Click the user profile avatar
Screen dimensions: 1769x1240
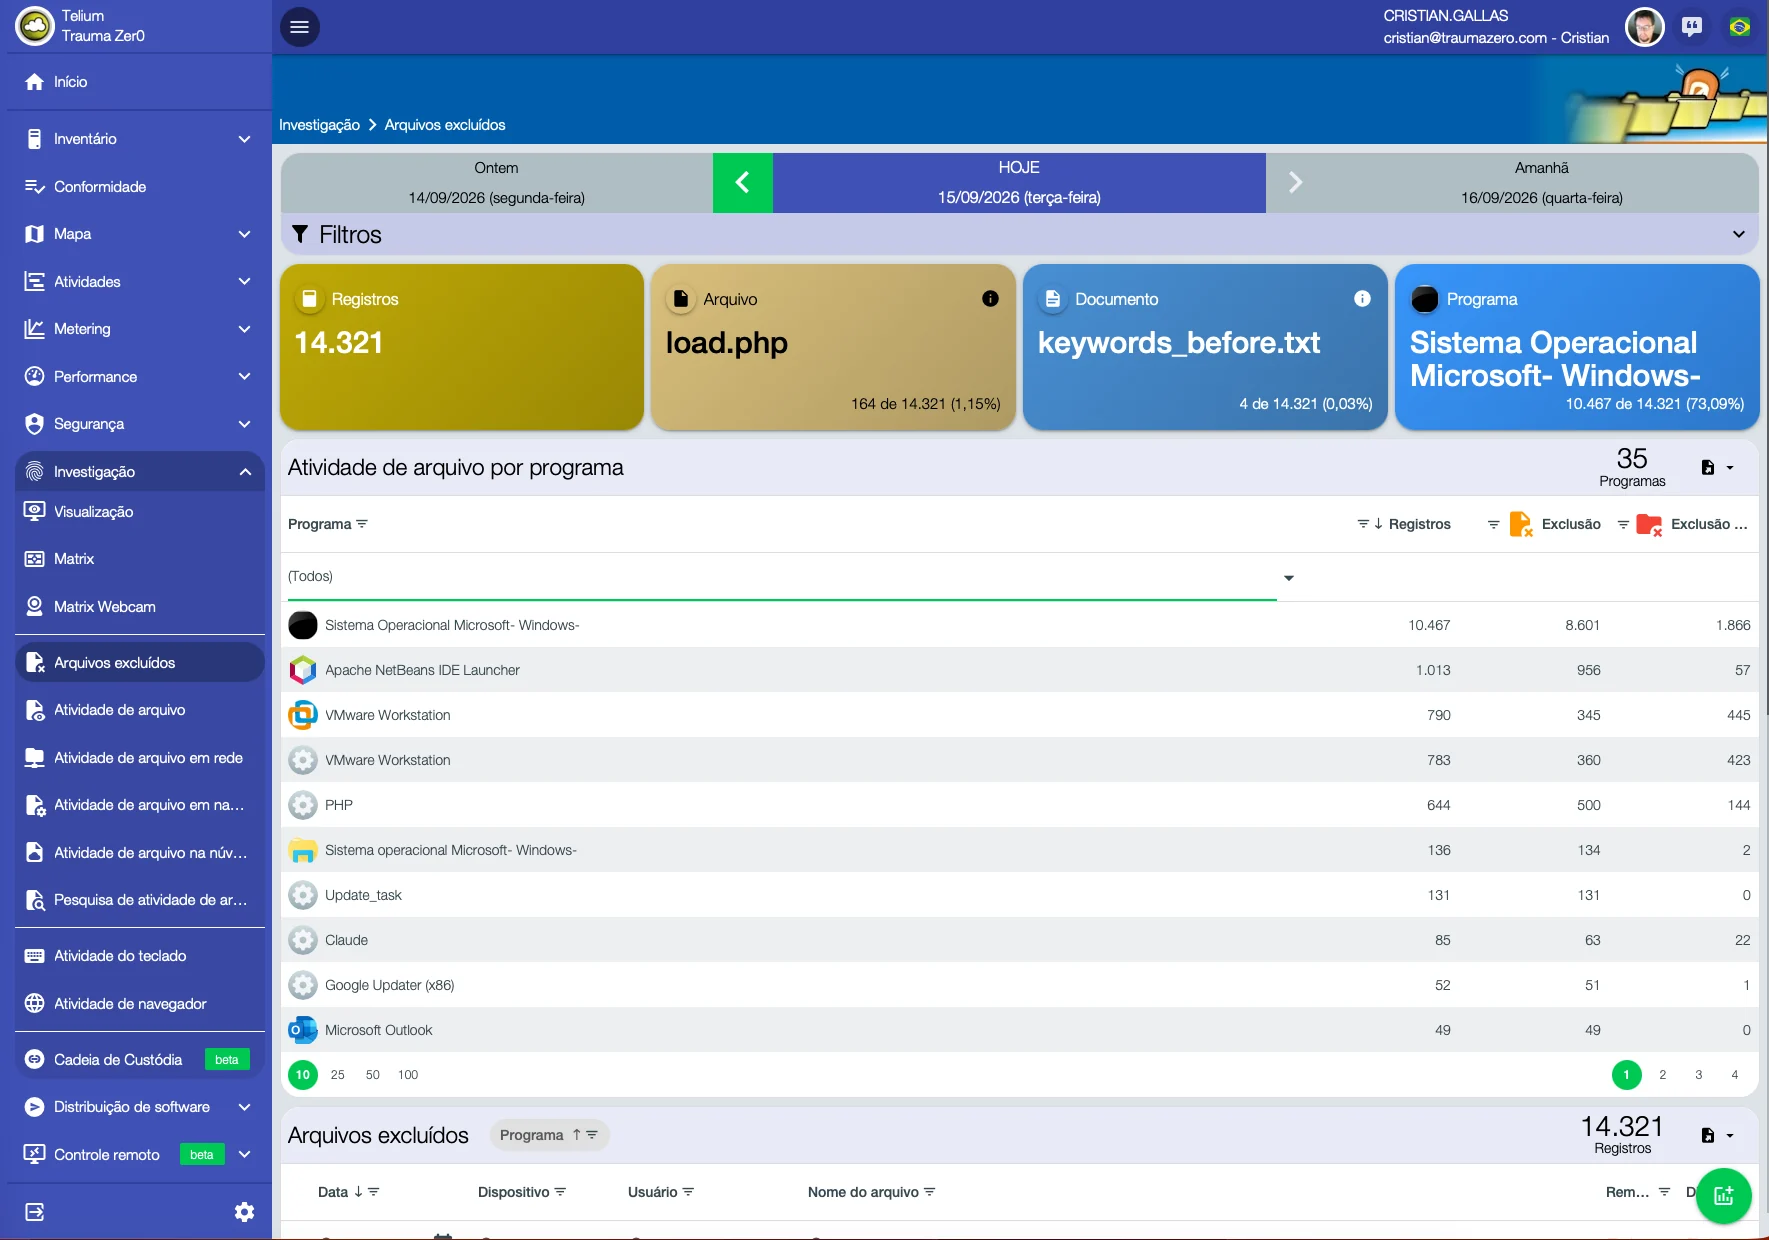coord(1644,27)
